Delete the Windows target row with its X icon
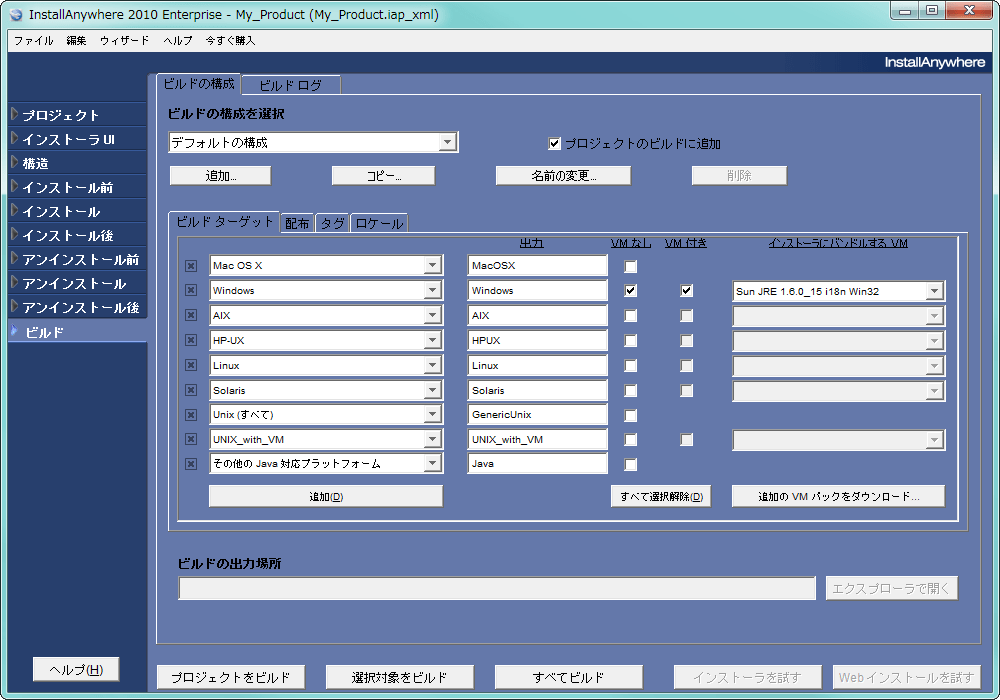 pos(190,290)
